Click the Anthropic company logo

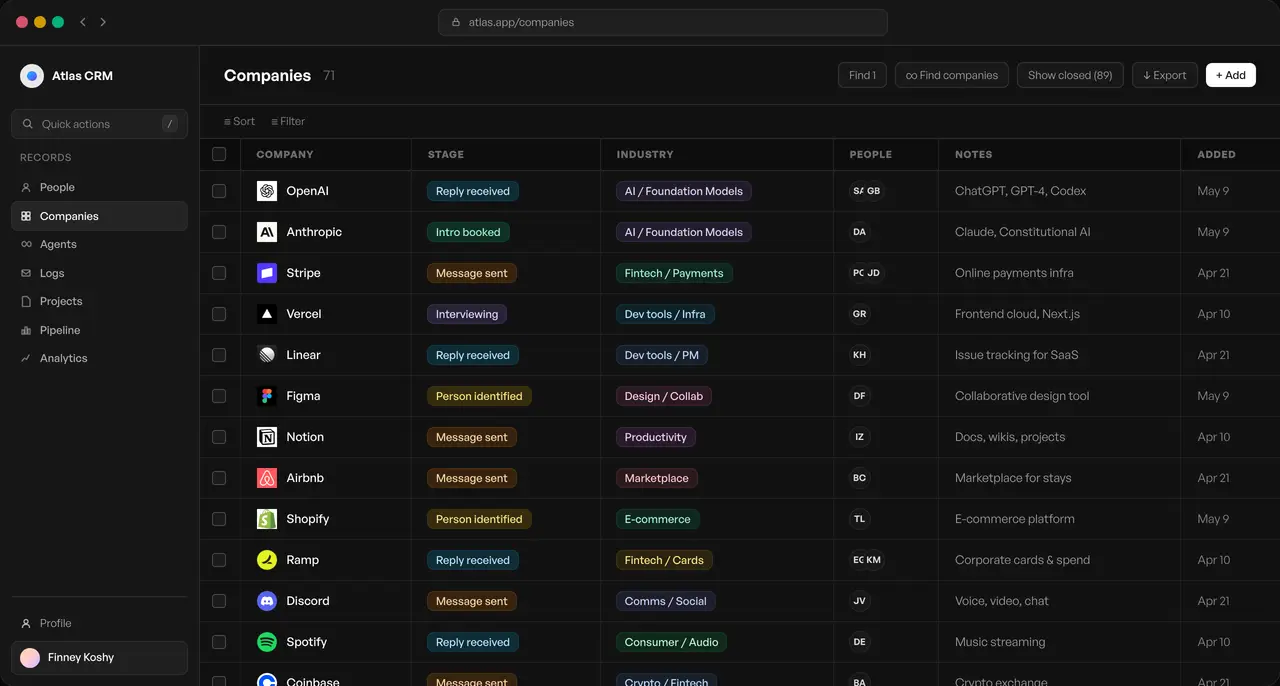point(267,232)
